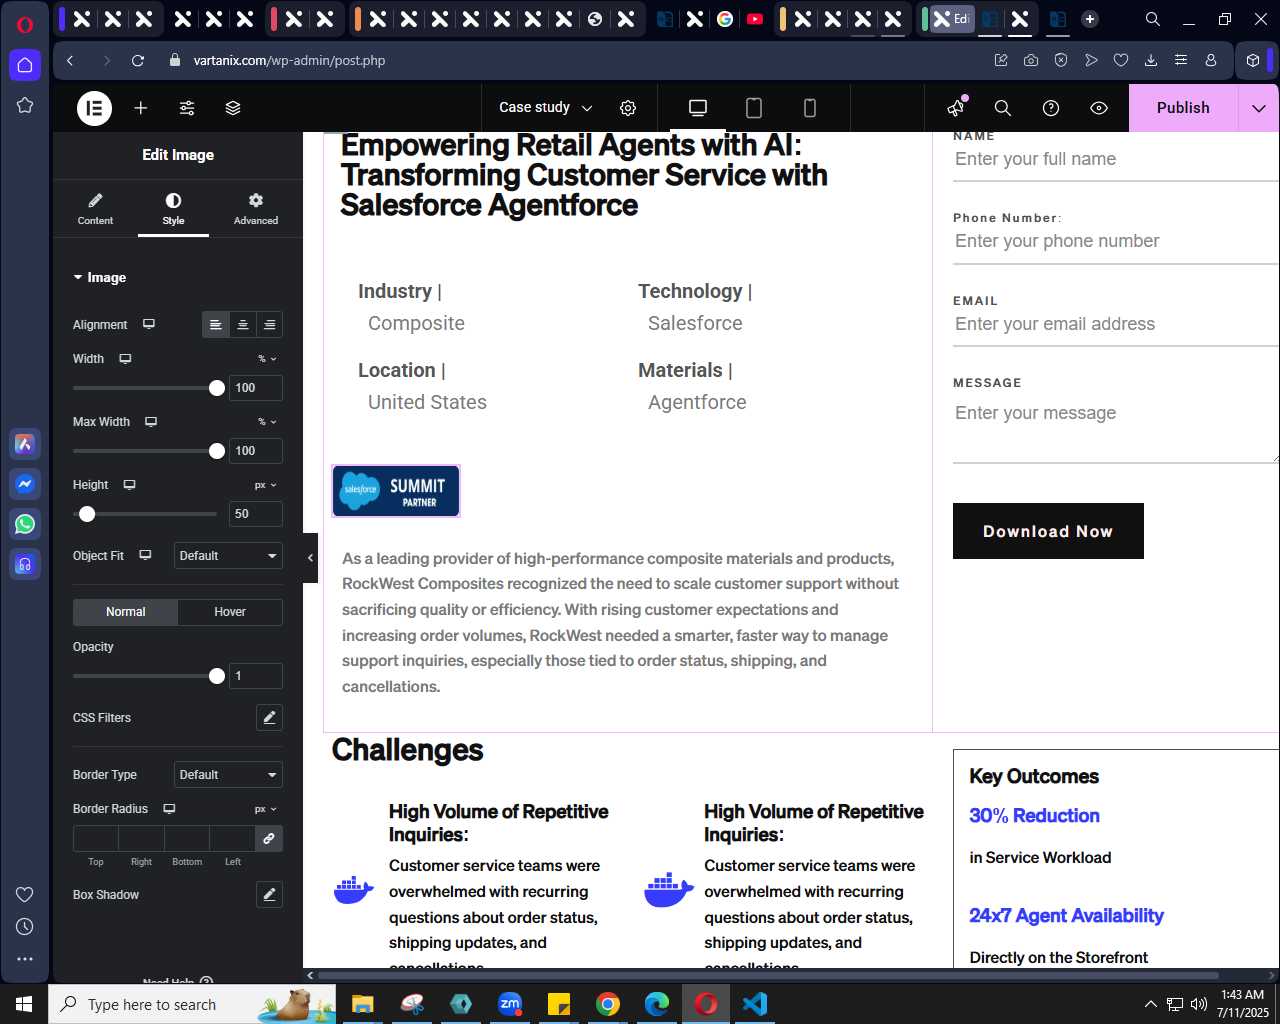Open Visual Studio Code from taskbar
Image resolution: width=1280 pixels, height=1024 pixels.
tap(755, 1004)
